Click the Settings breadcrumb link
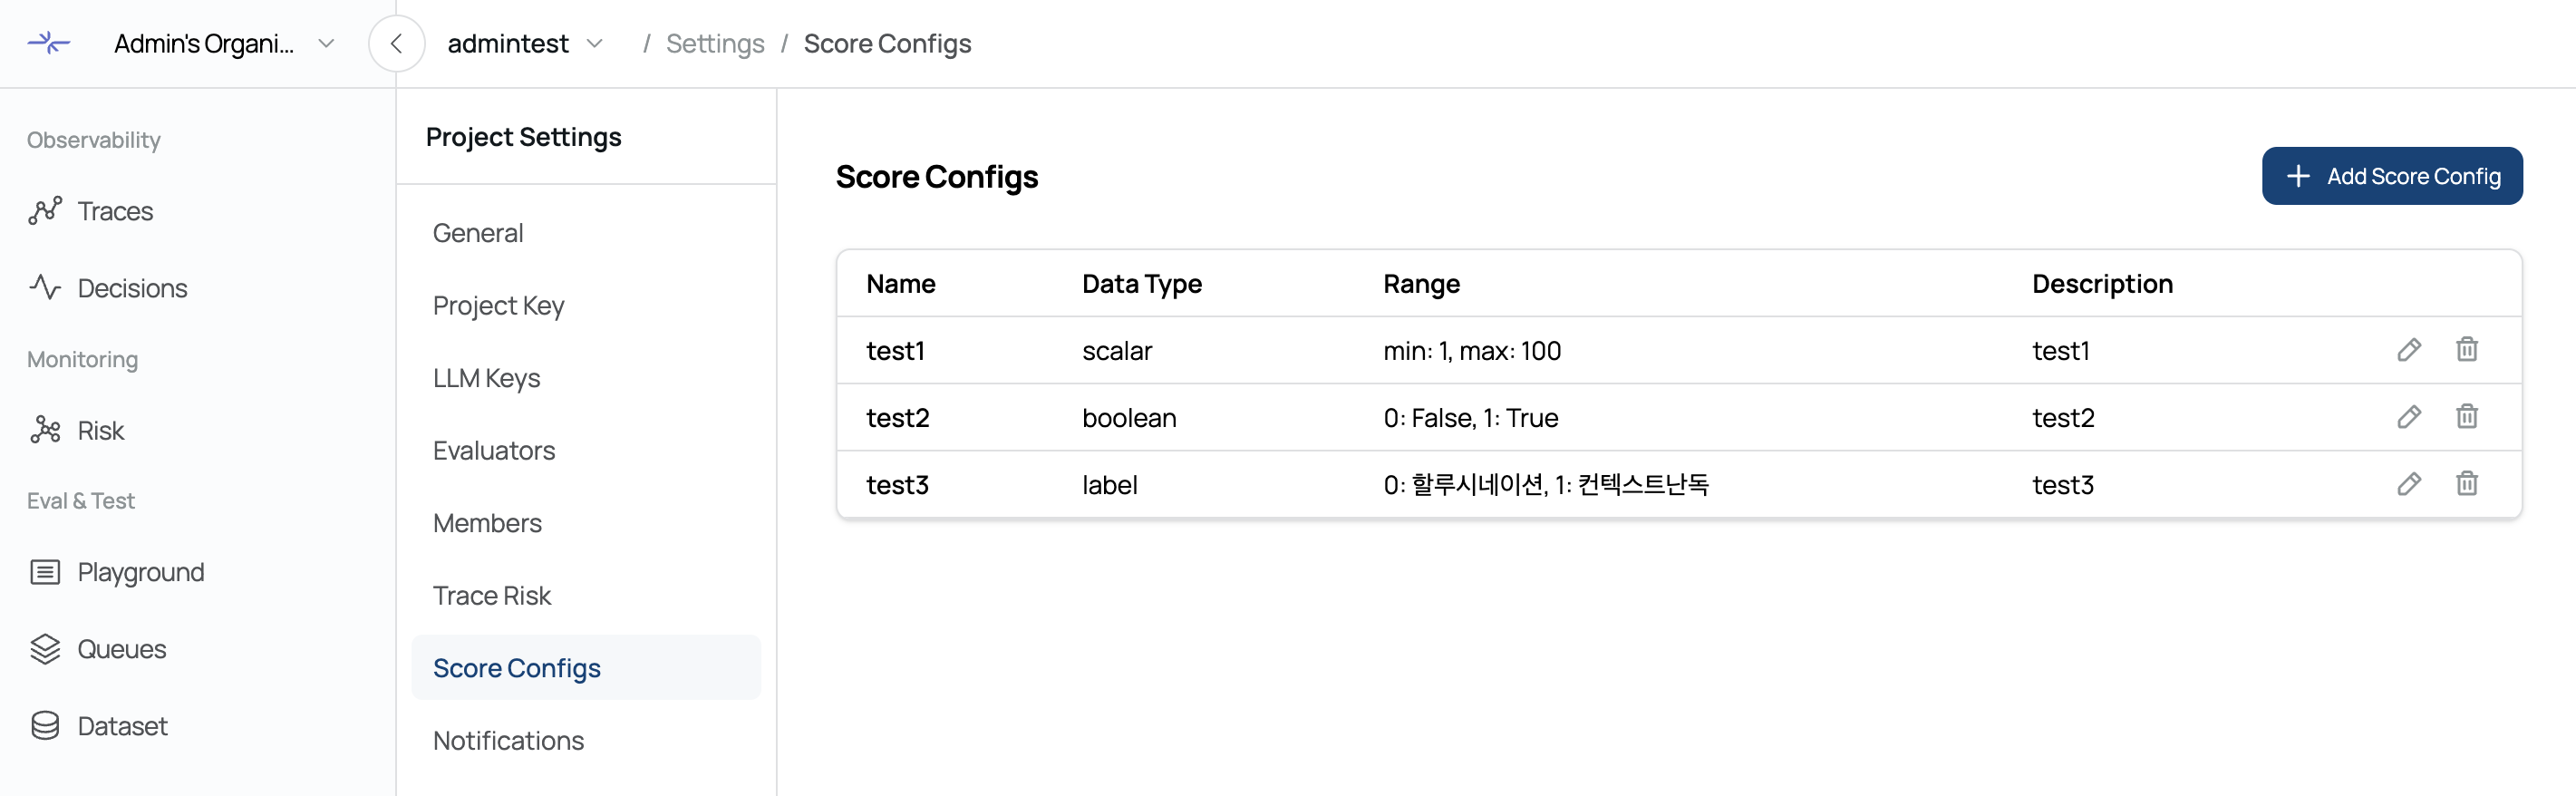Viewport: 2576px width, 796px height. coord(715,44)
